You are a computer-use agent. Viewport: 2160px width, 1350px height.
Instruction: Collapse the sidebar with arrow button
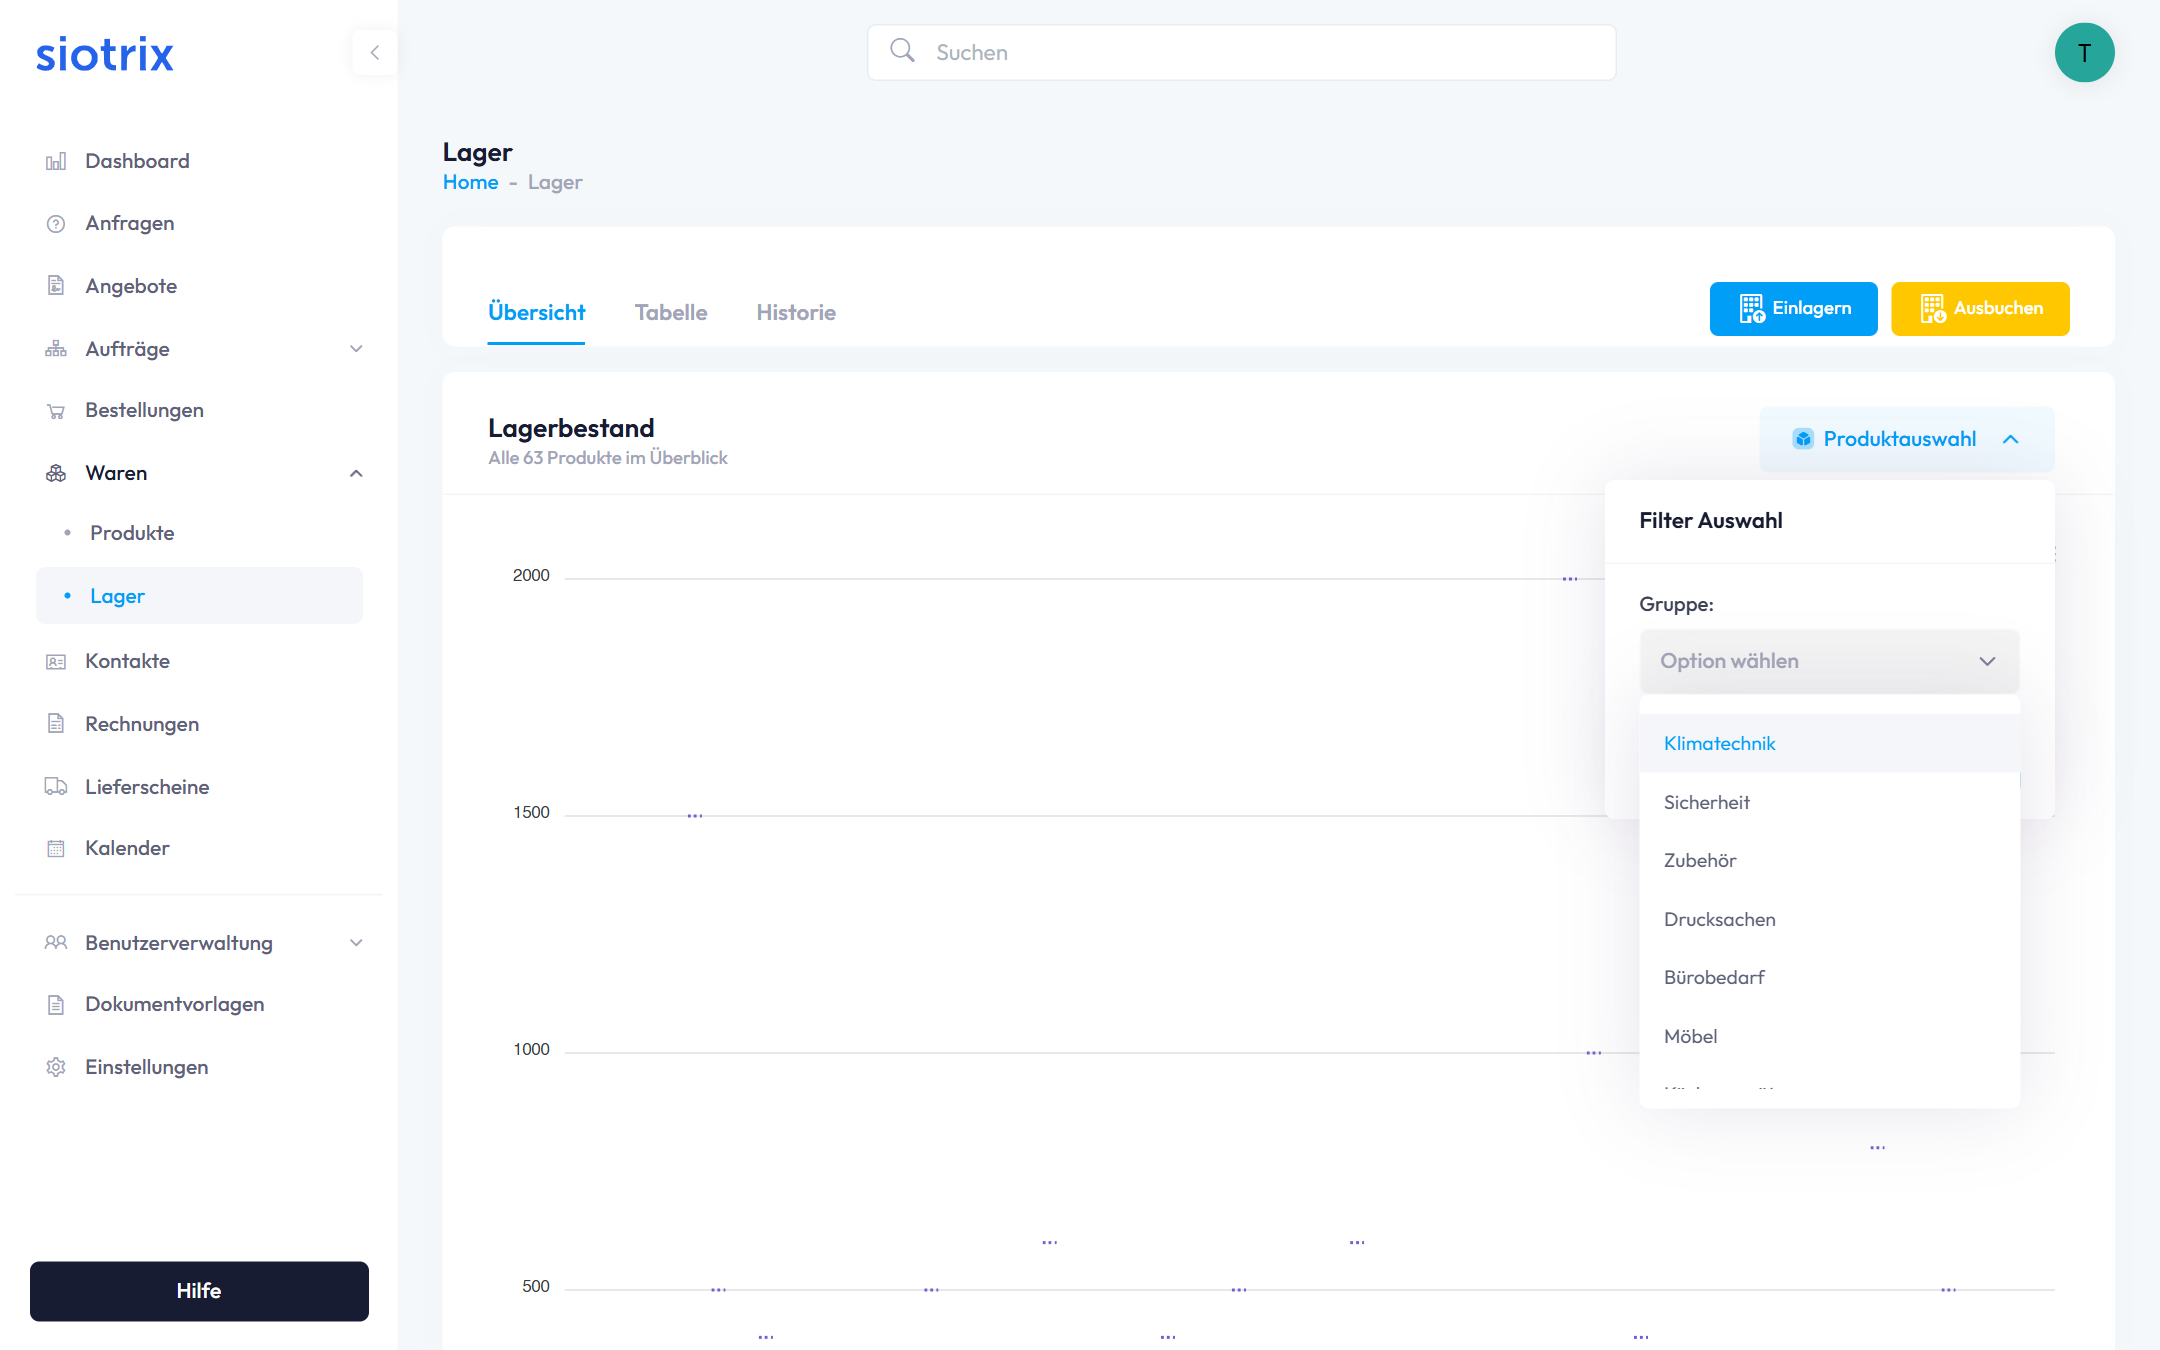(x=375, y=53)
